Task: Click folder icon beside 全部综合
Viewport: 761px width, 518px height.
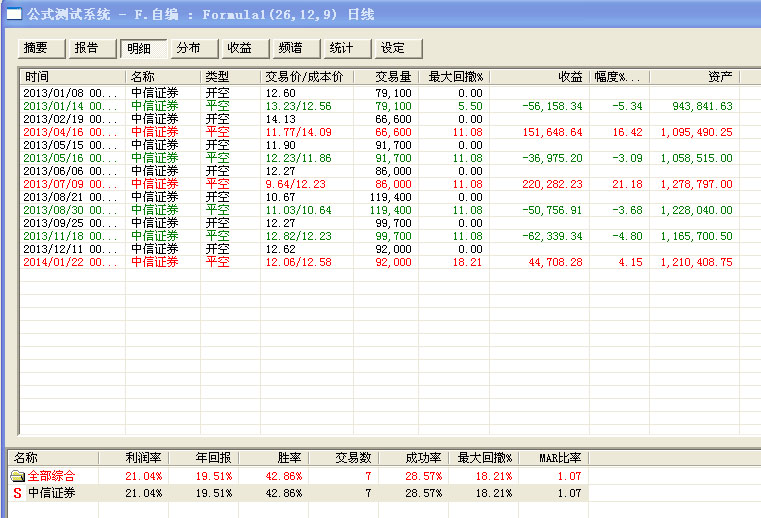Action: tap(17, 476)
